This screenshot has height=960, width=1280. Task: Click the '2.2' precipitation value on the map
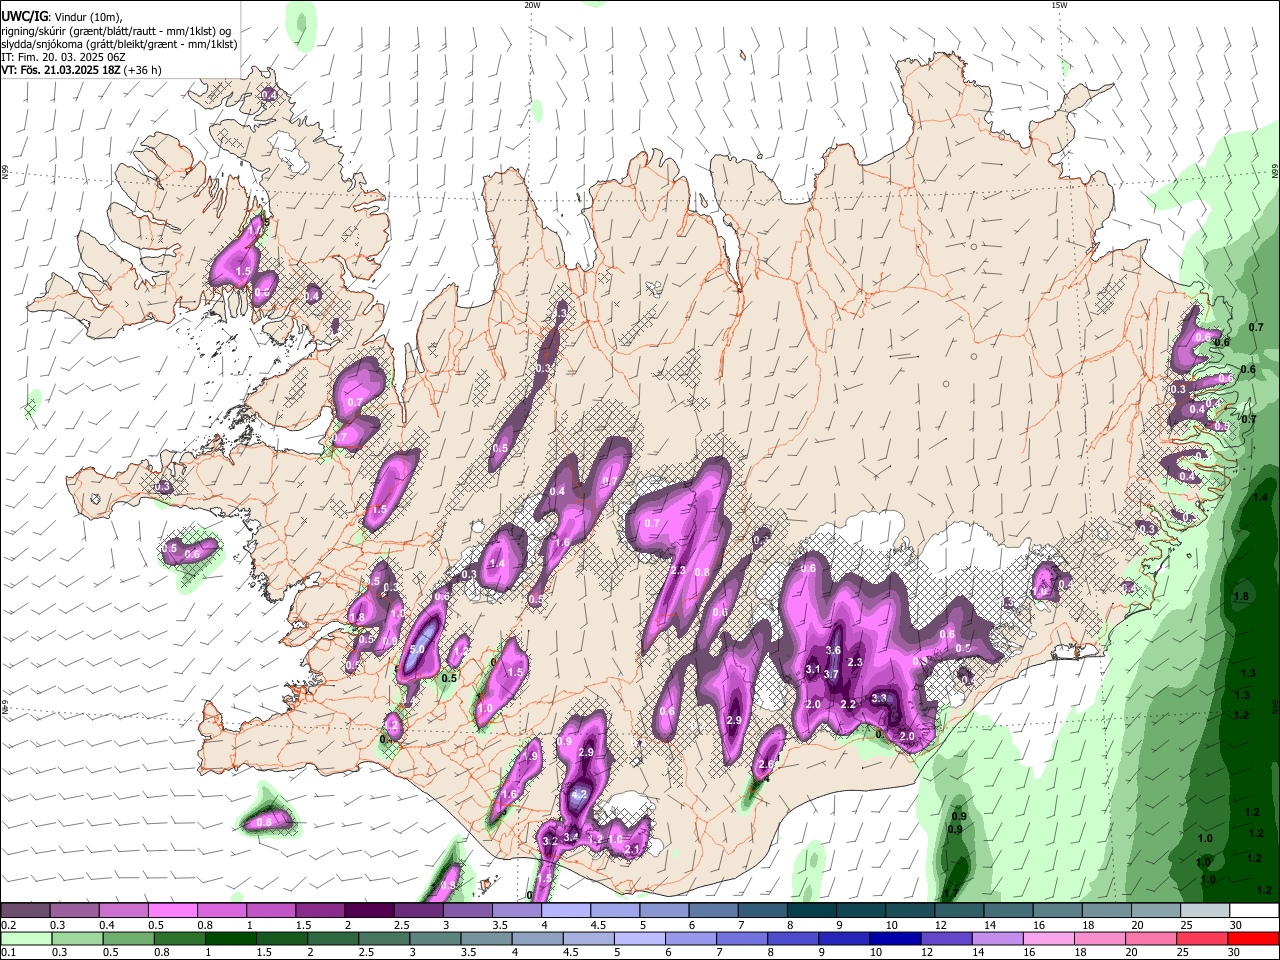pos(848,705)
